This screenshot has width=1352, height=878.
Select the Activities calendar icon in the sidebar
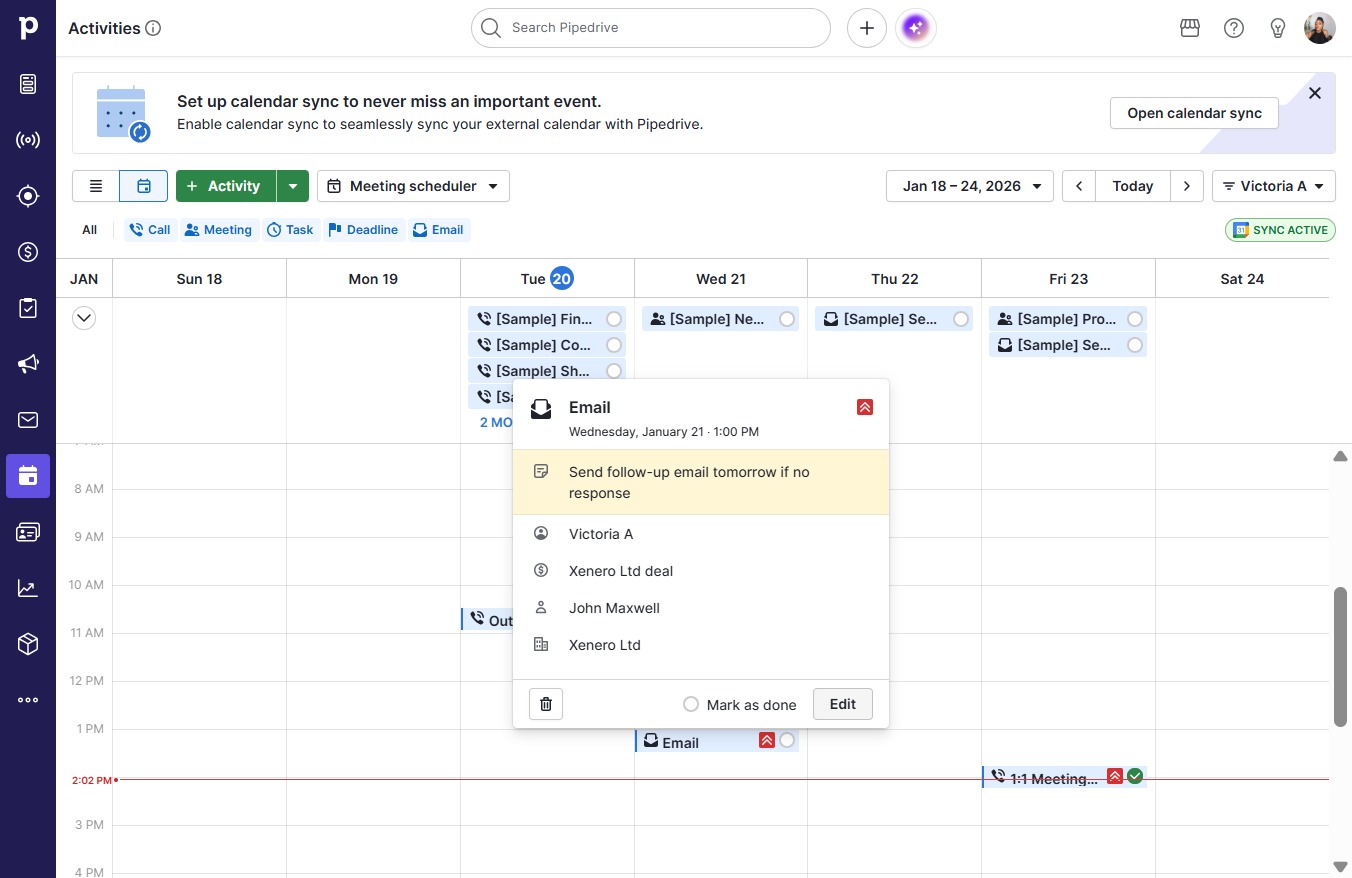[28, 476]
